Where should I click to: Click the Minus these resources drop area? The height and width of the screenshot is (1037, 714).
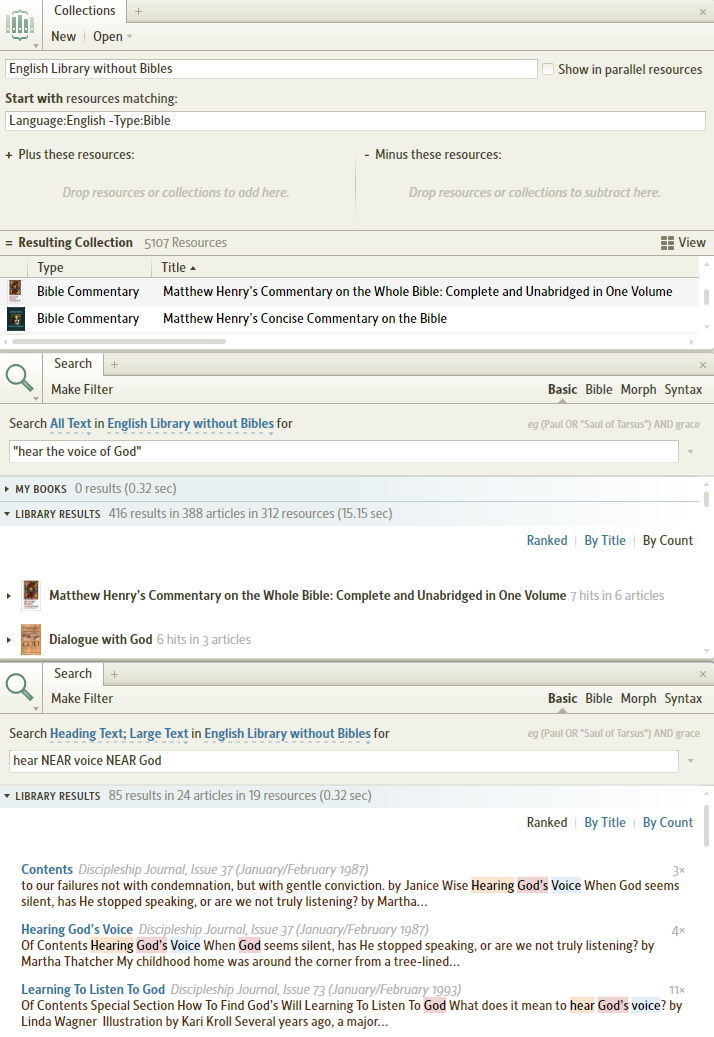coord(534,192)
